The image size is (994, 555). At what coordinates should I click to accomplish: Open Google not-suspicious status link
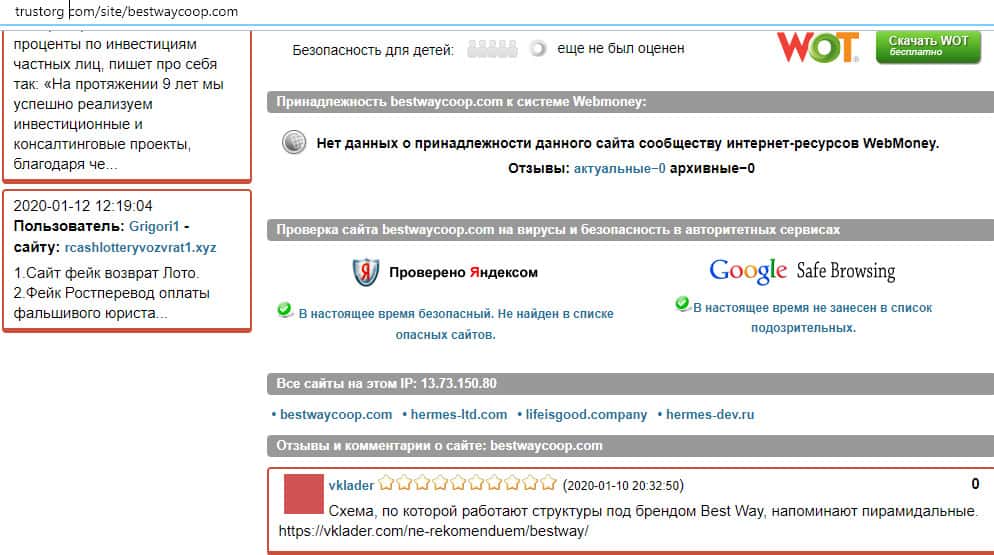812,318
